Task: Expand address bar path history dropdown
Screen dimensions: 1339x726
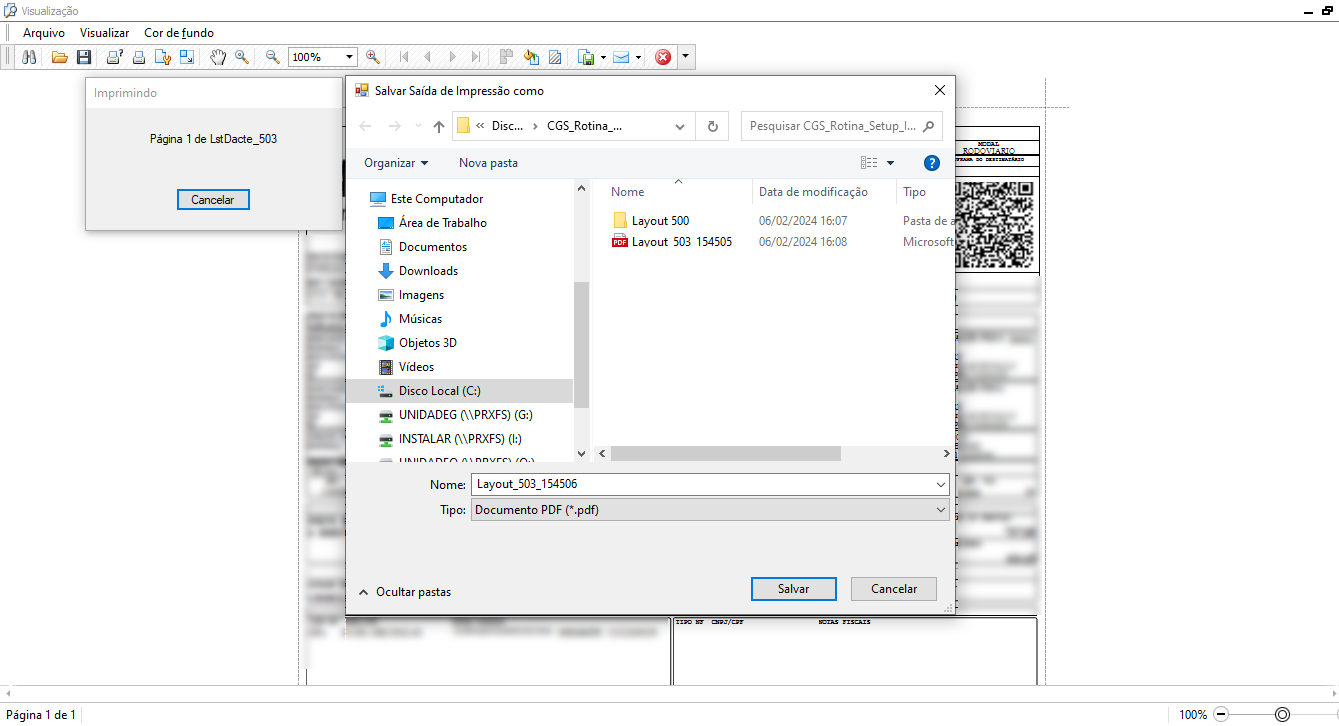Action: click(x=681, y=127)
